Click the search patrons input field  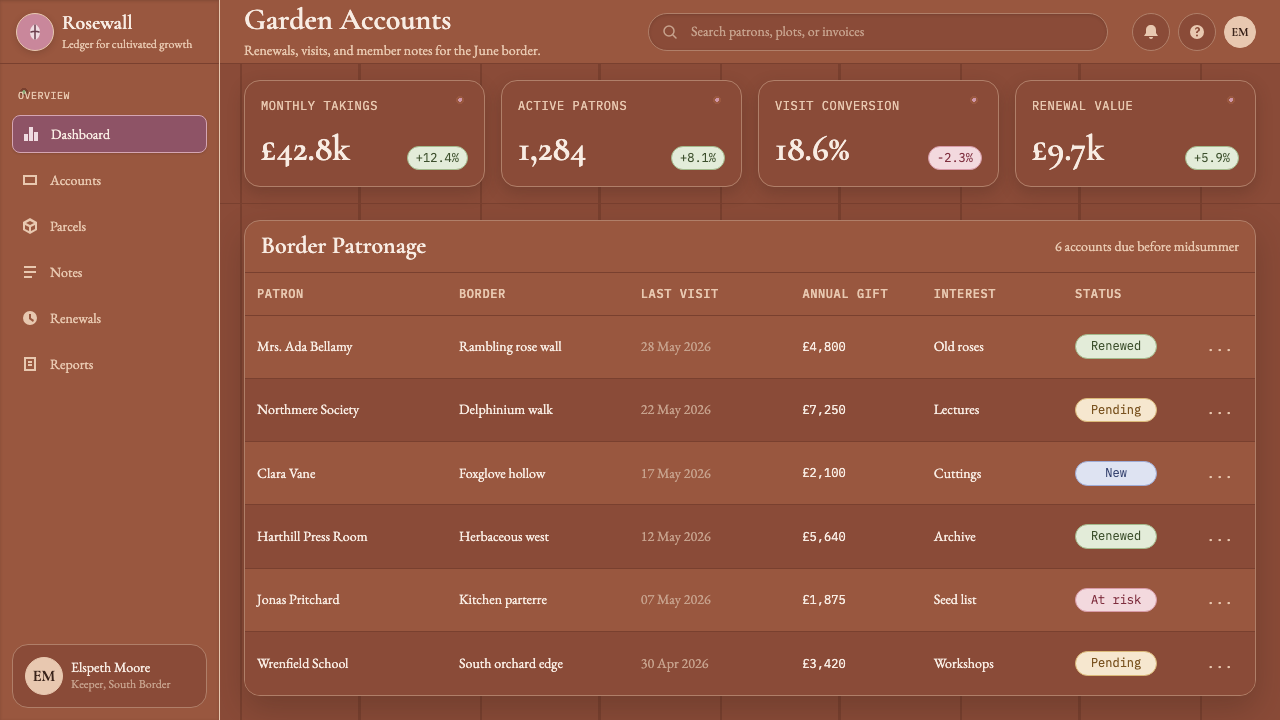[878, 32]
